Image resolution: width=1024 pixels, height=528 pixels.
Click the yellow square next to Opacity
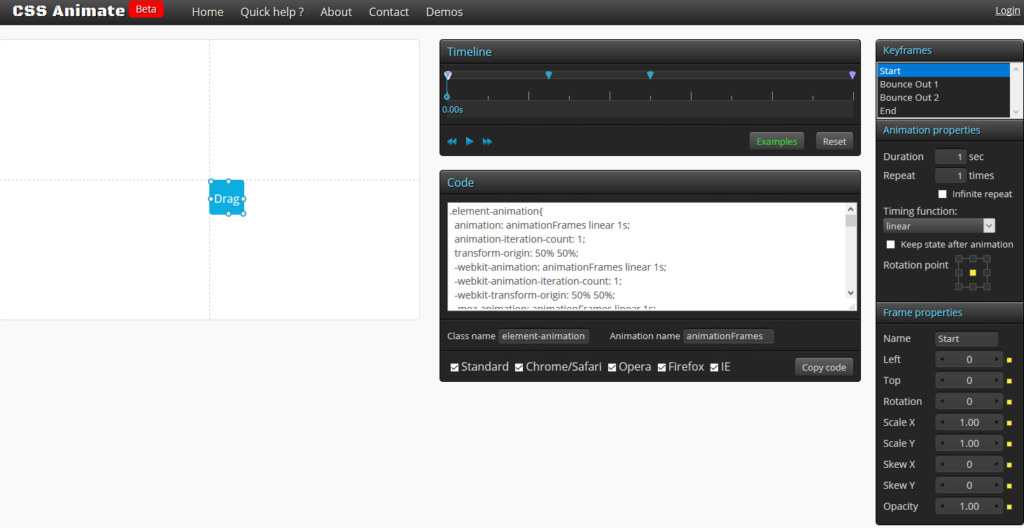[1009, 507]
